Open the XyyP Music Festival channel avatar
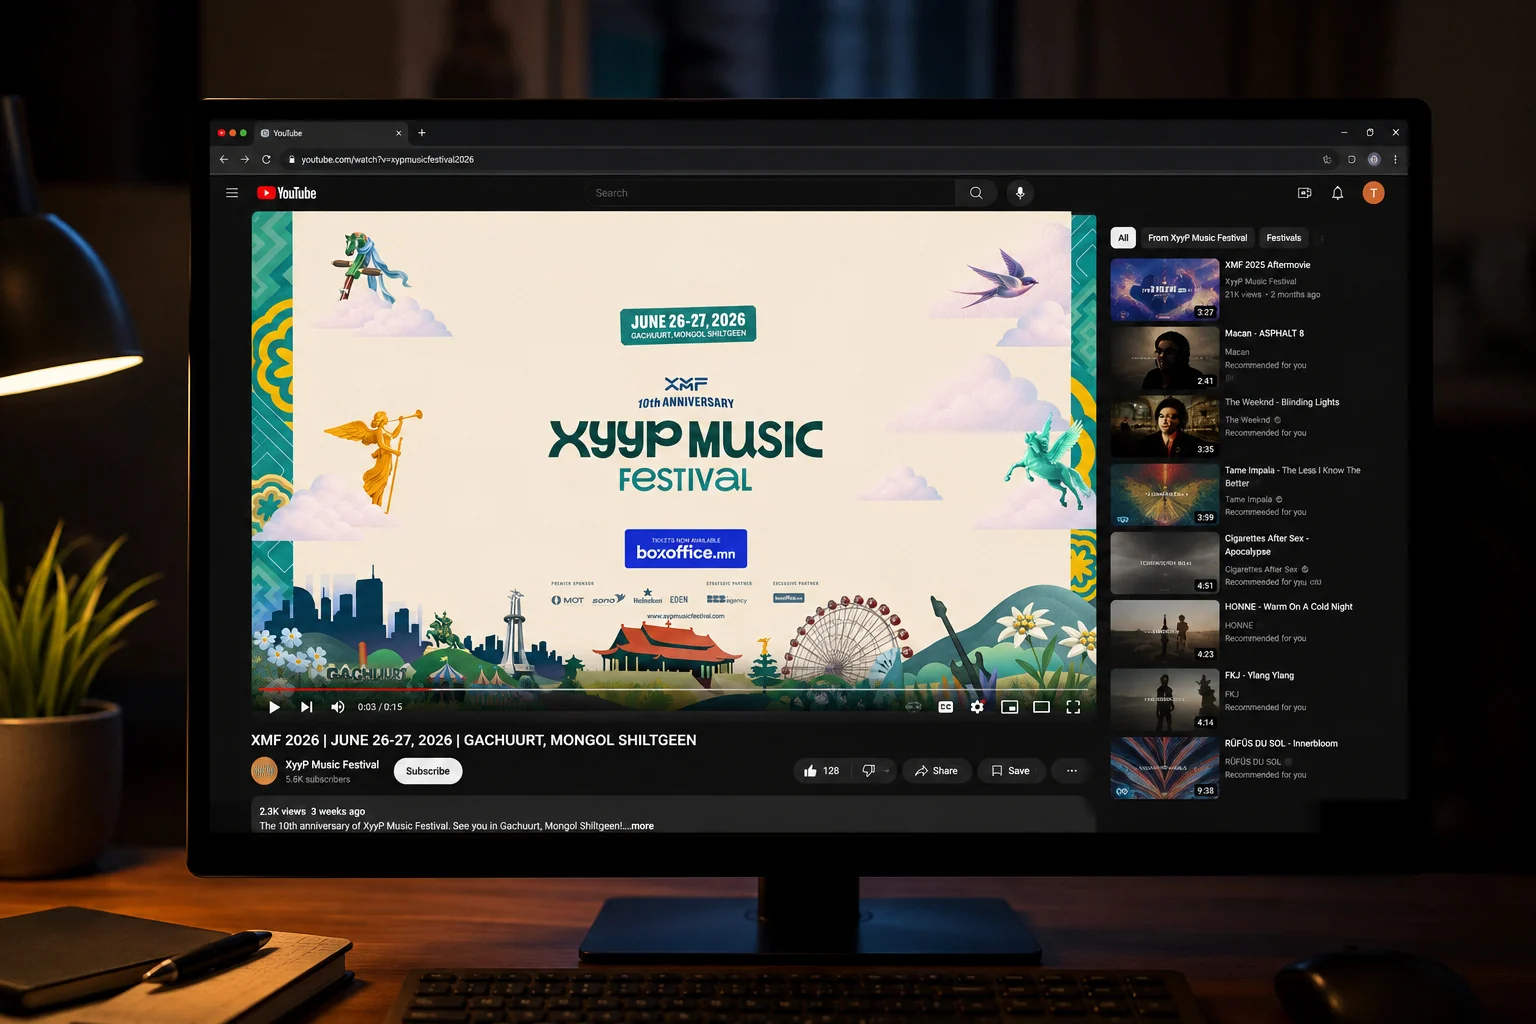The width and height of the screenshot is (1536, 1024). [264, 771]
